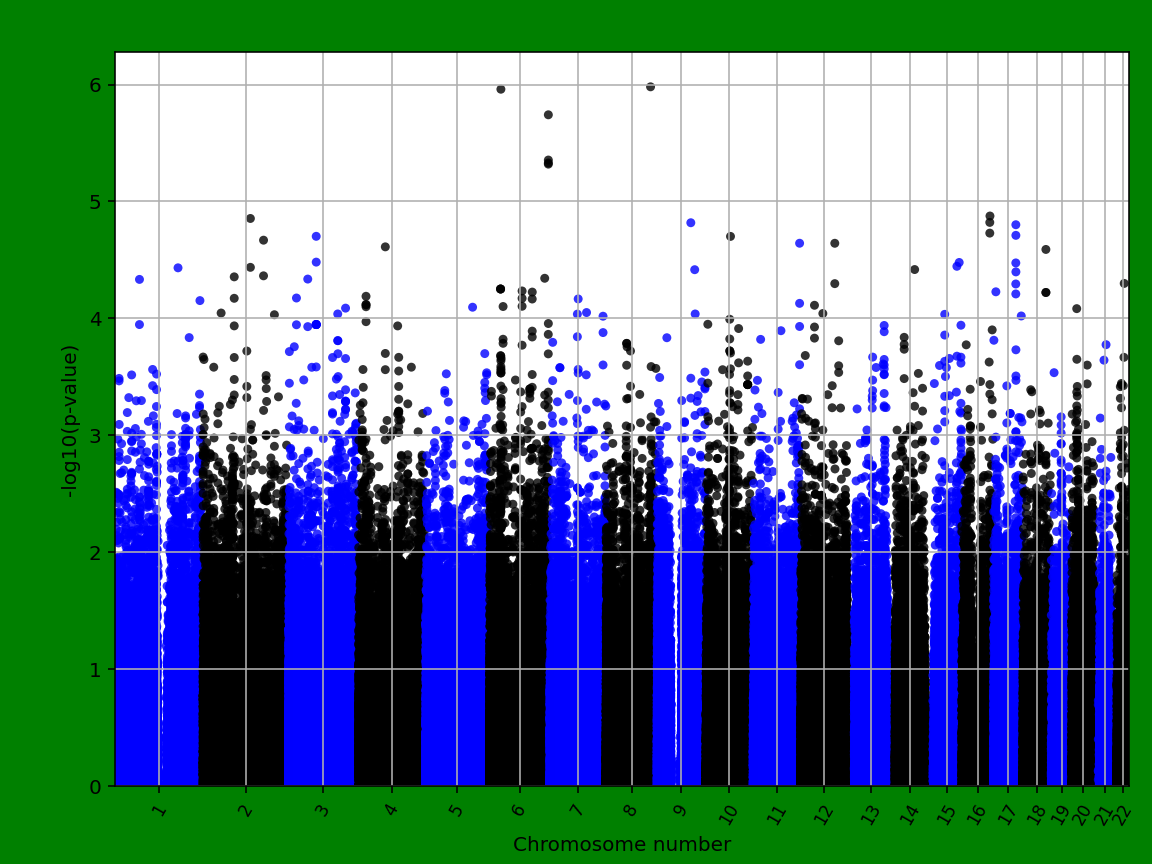The height and width of the screenshot is (864, 1152).
Task: Click the highest data point on chromosome 8
Action: click(650, 86)
